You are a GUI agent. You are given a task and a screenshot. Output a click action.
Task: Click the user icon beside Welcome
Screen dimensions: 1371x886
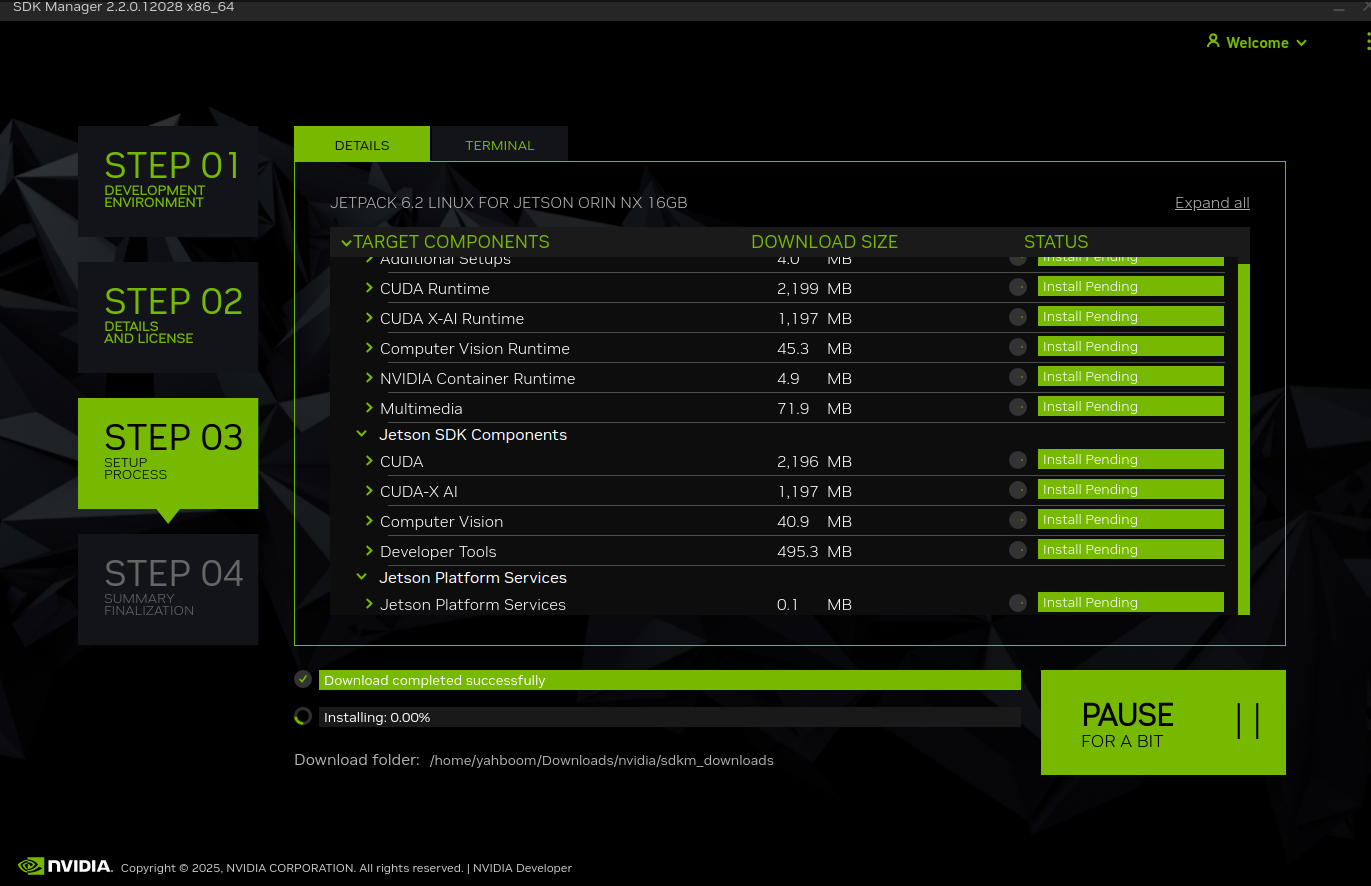[1213, 42]
